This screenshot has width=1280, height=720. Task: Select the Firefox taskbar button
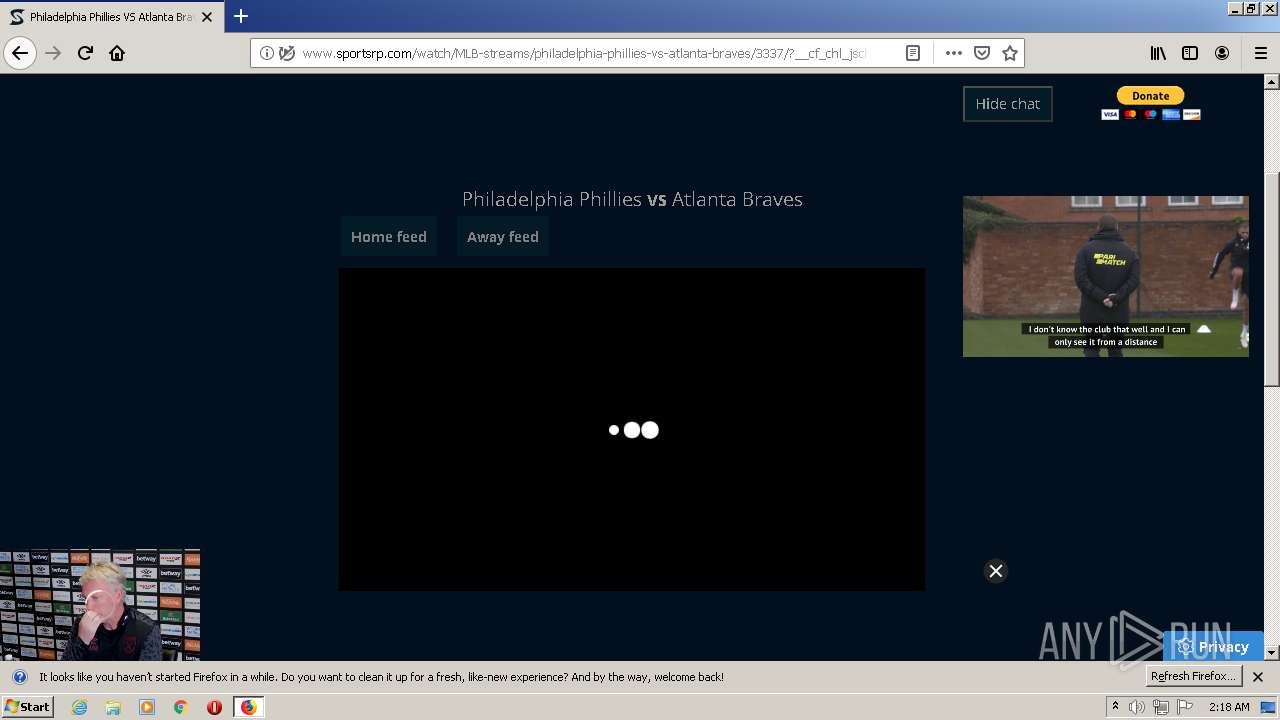pos(248,707)
